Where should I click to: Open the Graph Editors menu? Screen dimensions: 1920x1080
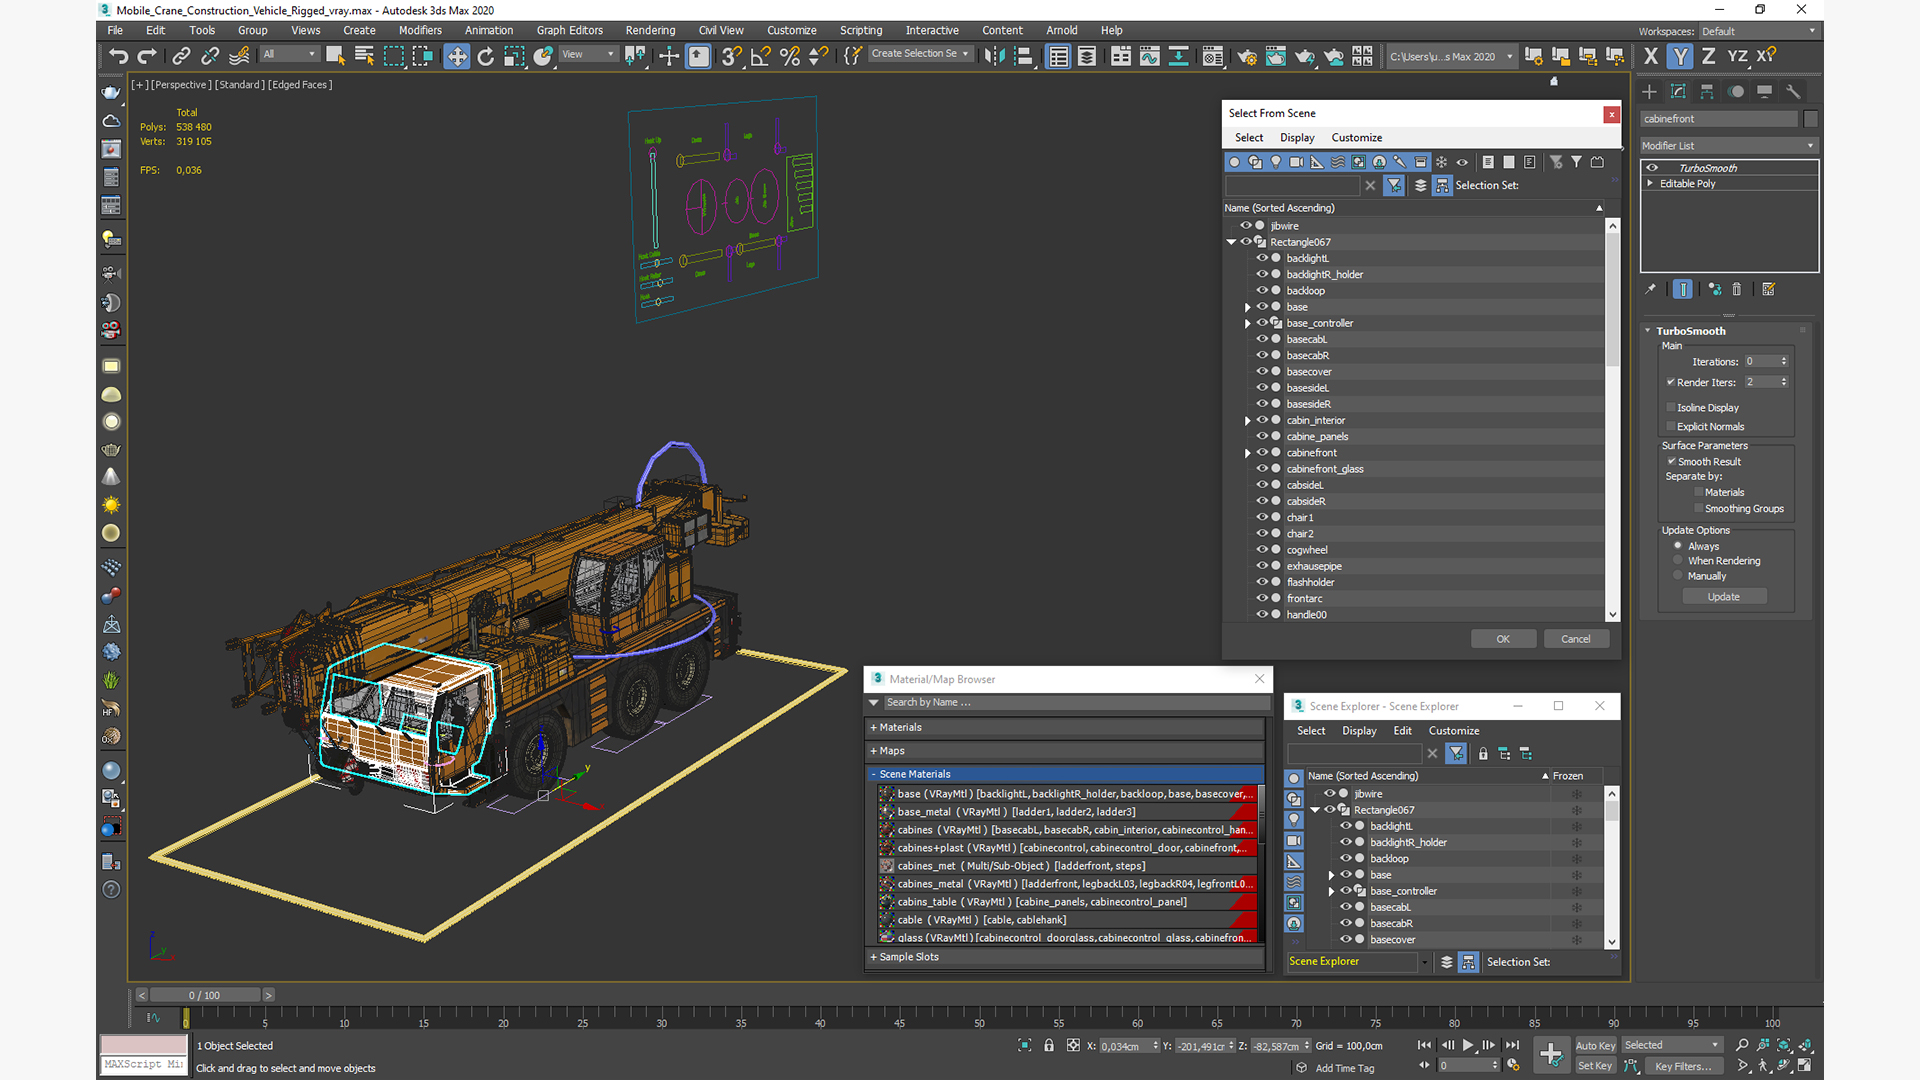tap(570, 30)
